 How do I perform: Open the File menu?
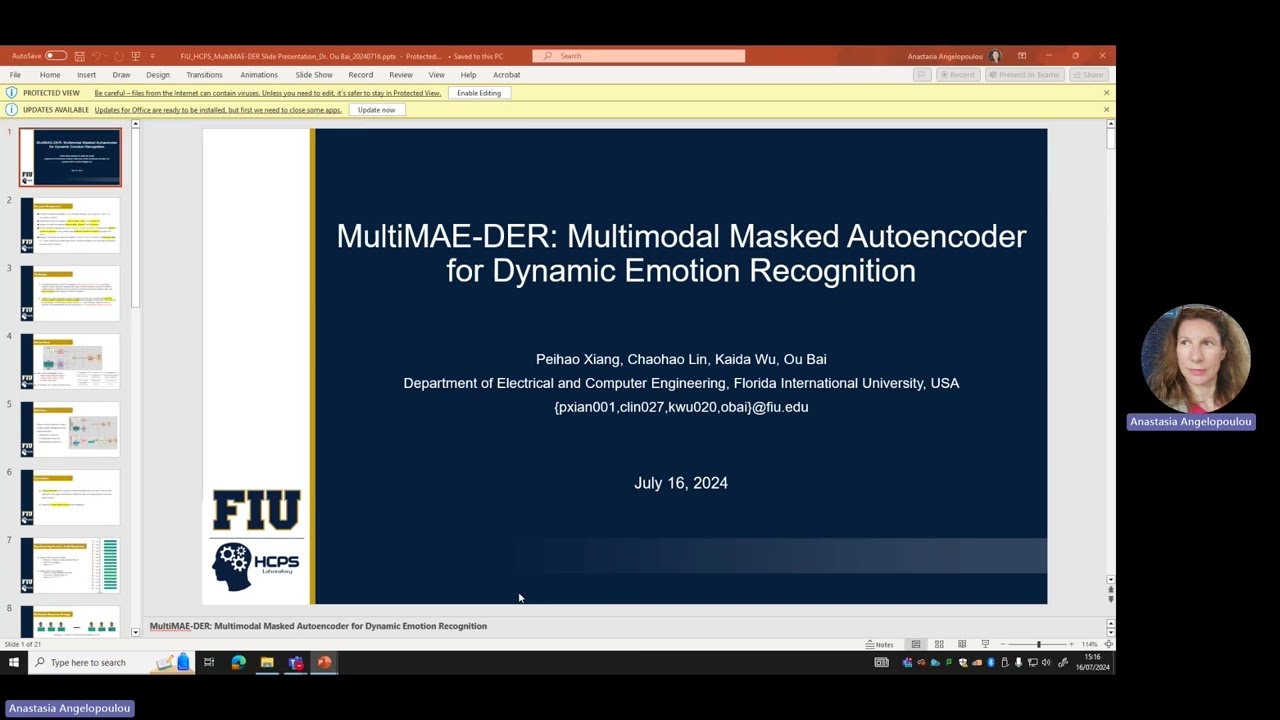[x=15, y=75]
